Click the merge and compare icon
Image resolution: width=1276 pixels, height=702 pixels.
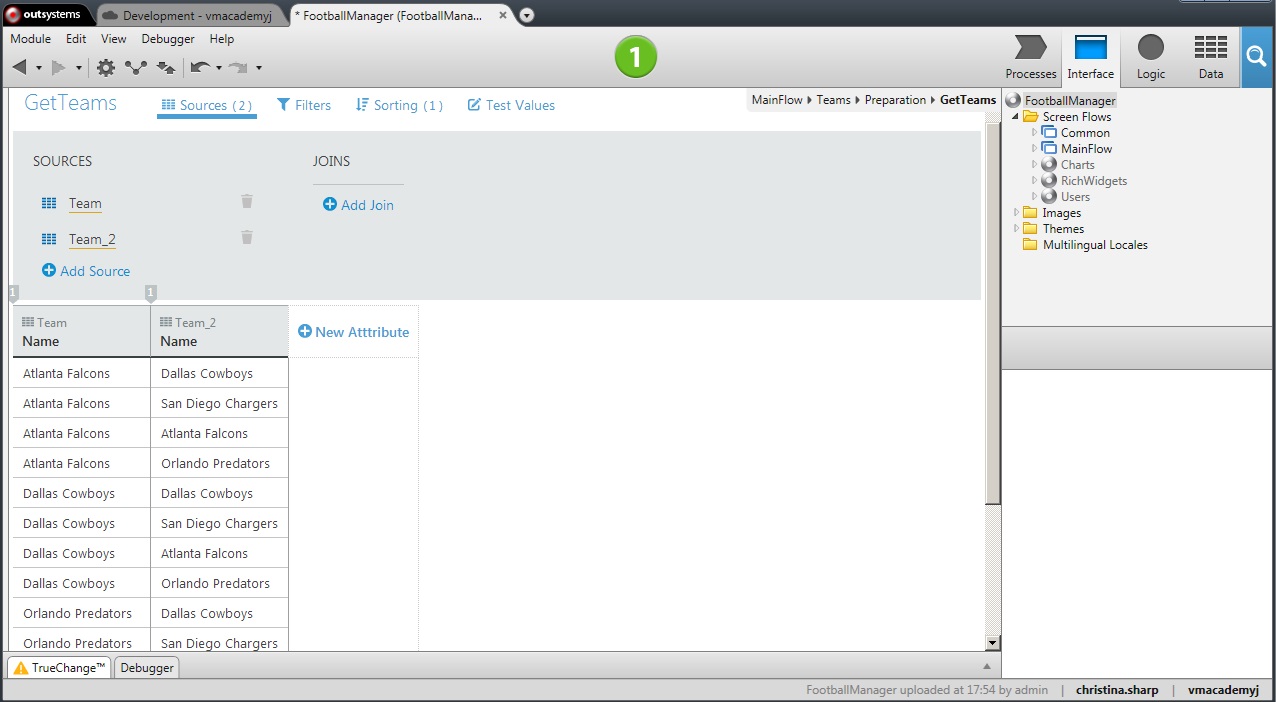coord(166,68)
